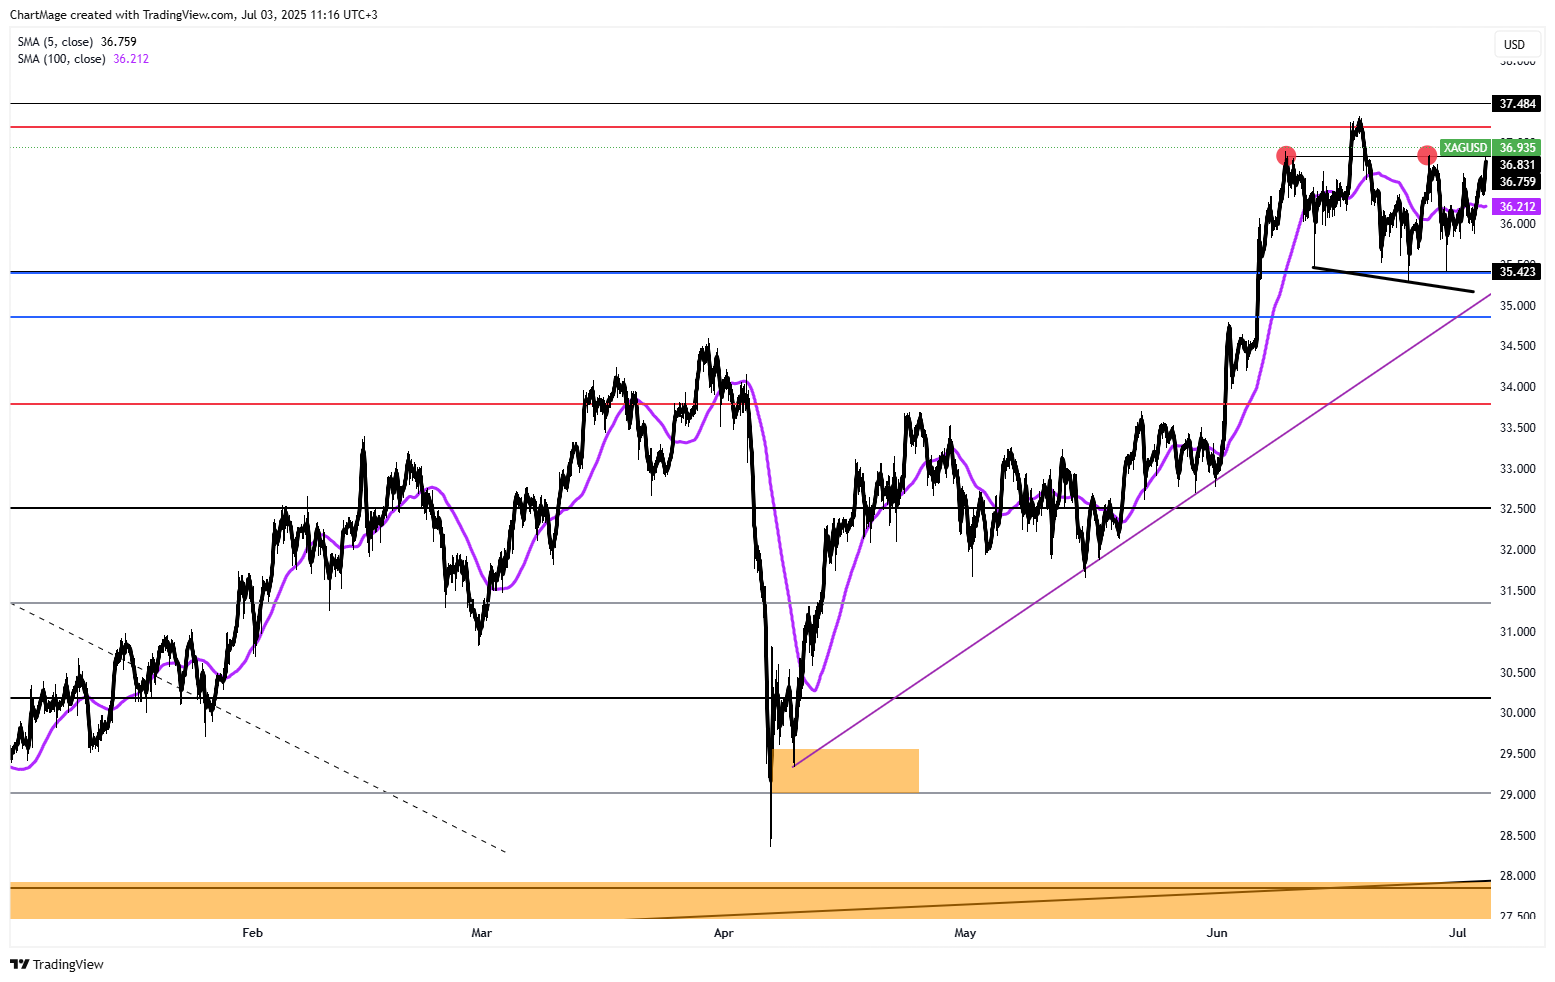Select the red horizontal line near 33.800
The height and width of the screenshot is (982, 1555).
[x=750, y=404]
